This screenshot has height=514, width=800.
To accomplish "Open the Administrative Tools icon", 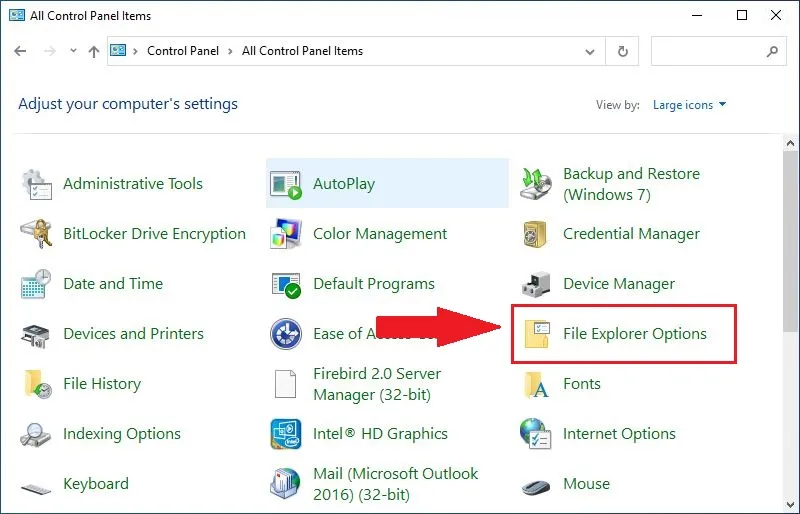I will [36, 184].
